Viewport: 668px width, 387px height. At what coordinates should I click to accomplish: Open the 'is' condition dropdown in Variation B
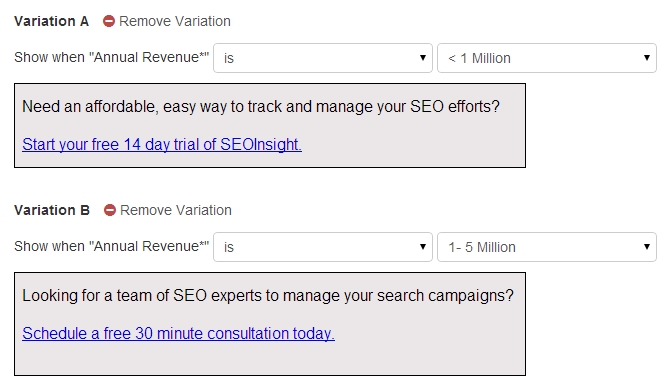pos(323,247)
